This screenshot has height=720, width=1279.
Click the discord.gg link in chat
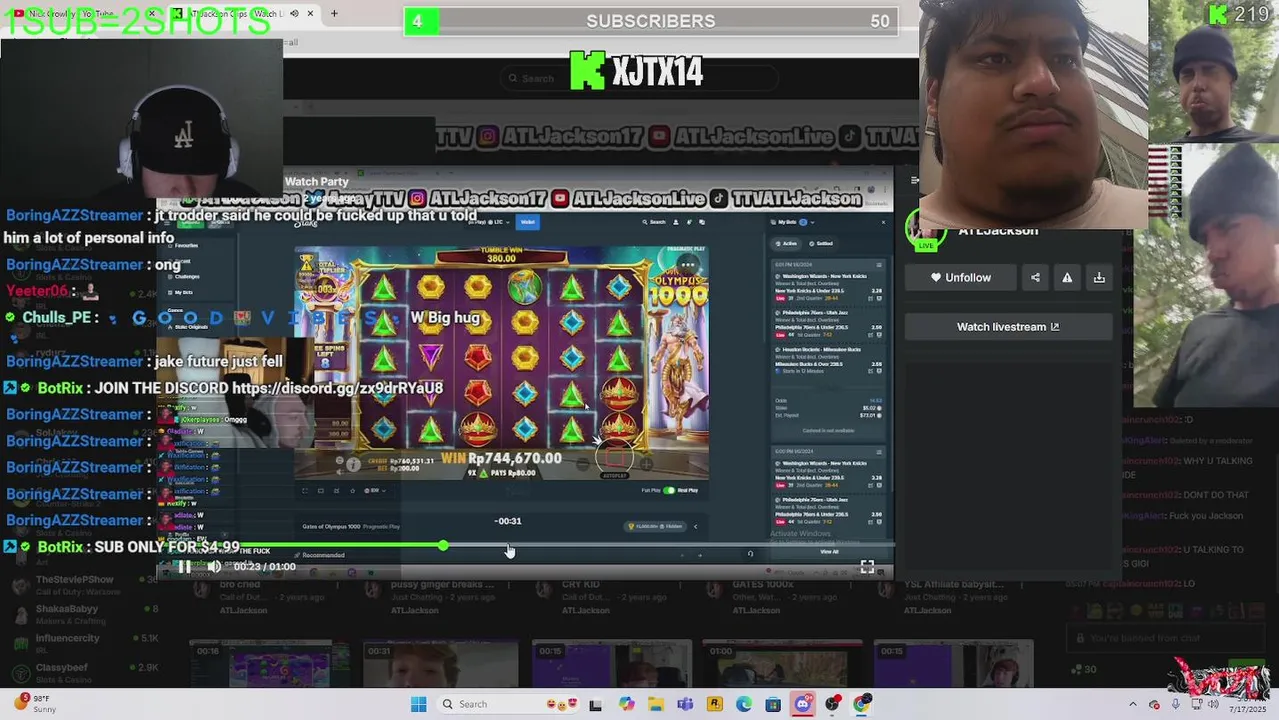coord(337,388)
